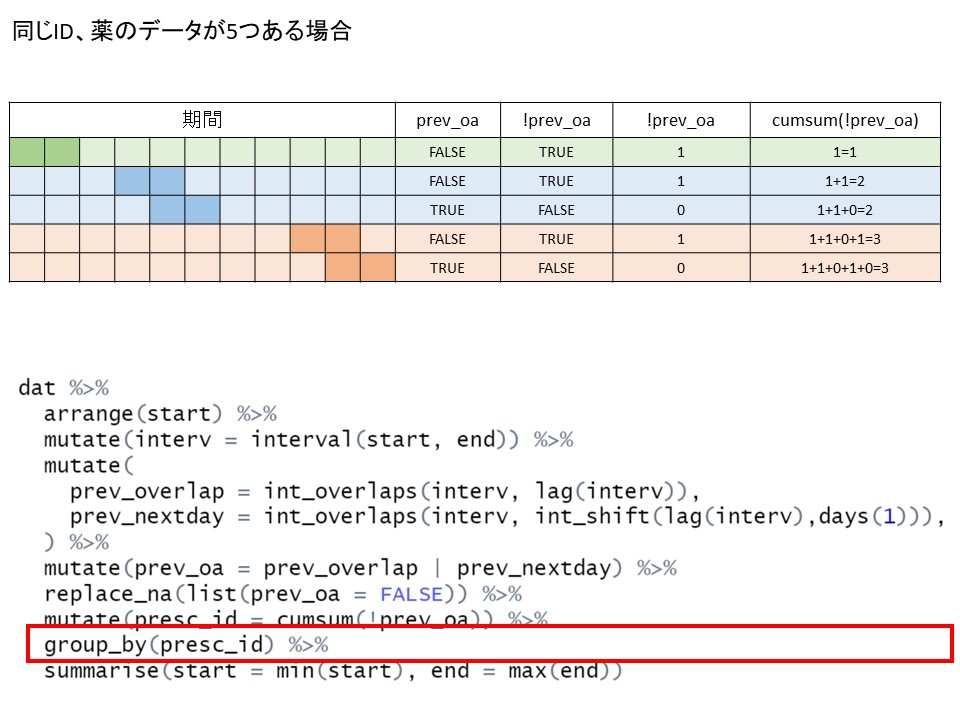This screenshot has width=960, height=720.
Task: Click the blue FALSE keyword in replace_na
Action: pyautogui.click(x=411, y=594)
